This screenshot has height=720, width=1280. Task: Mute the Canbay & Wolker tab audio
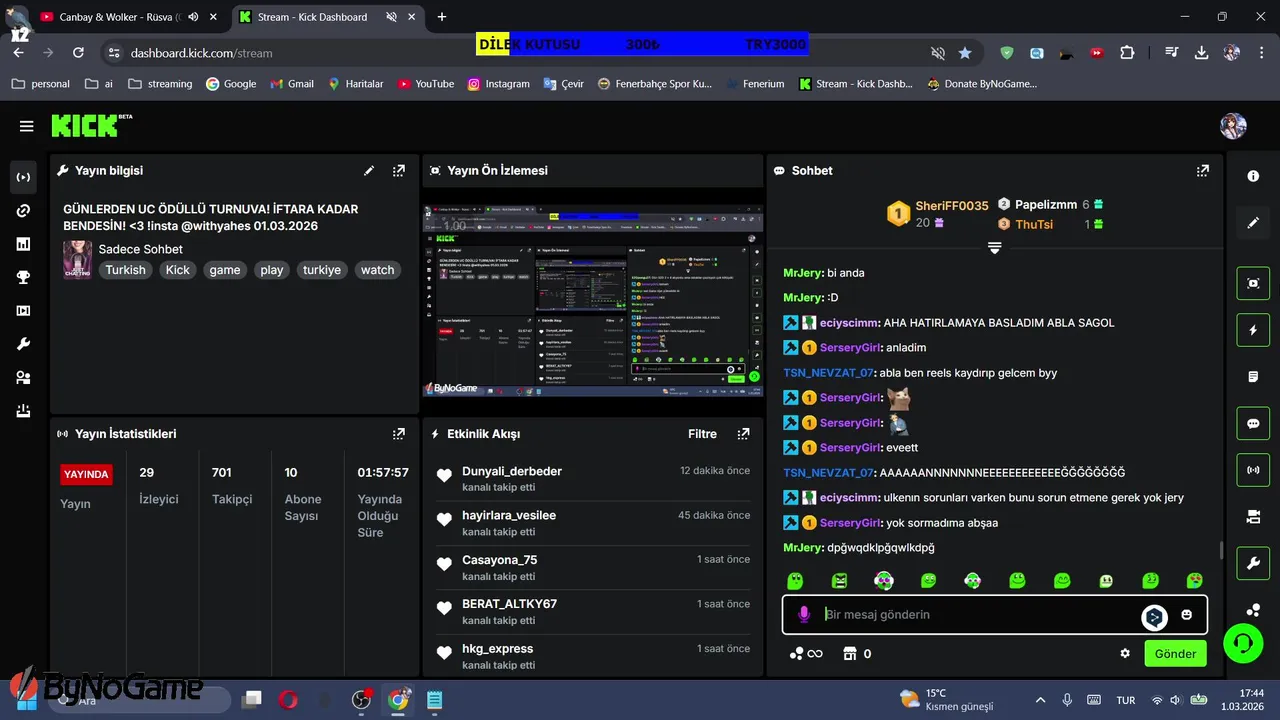pyautogui.click(x=193, y=17)
